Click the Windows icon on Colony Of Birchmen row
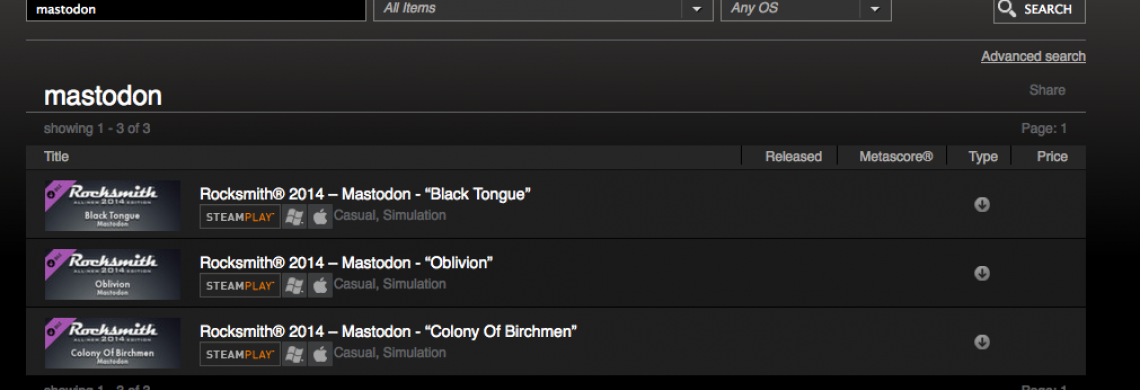1140x390 pixels. click(x=294, y=354)
